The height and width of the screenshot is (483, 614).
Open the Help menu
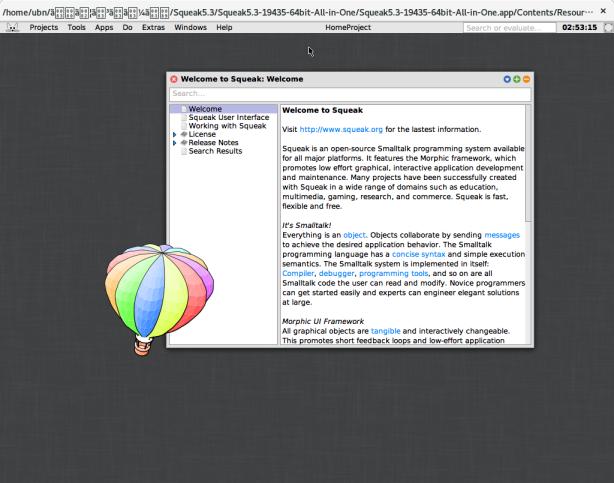point(224,27)
